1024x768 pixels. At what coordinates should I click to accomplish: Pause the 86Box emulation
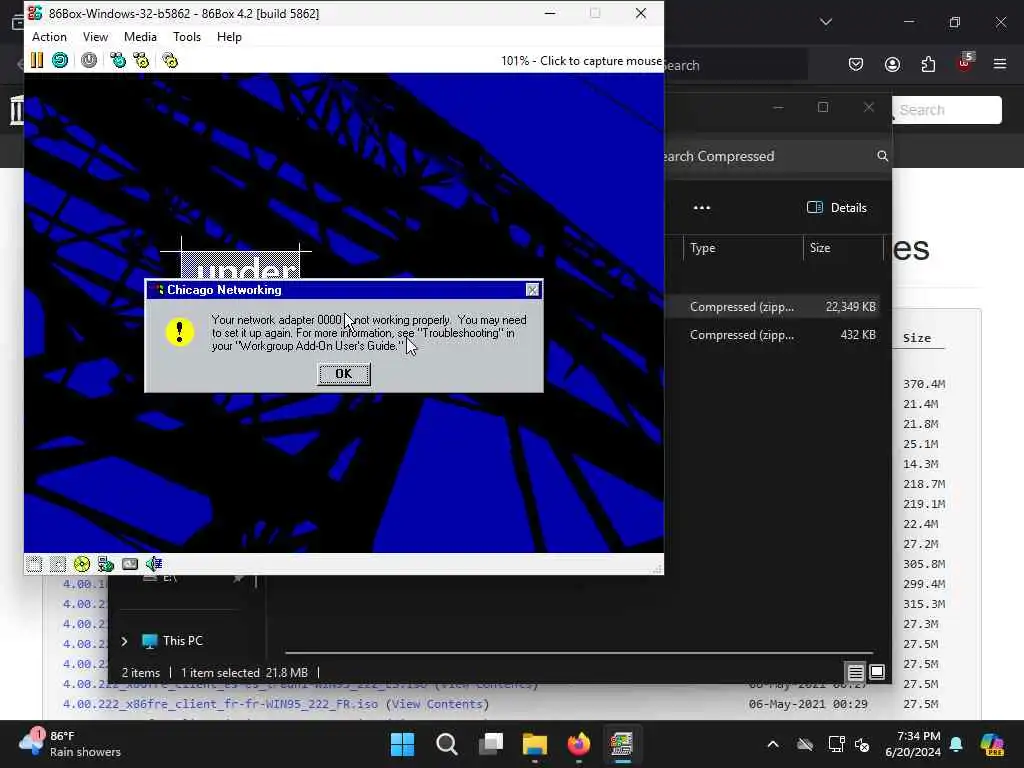point(37,61)
